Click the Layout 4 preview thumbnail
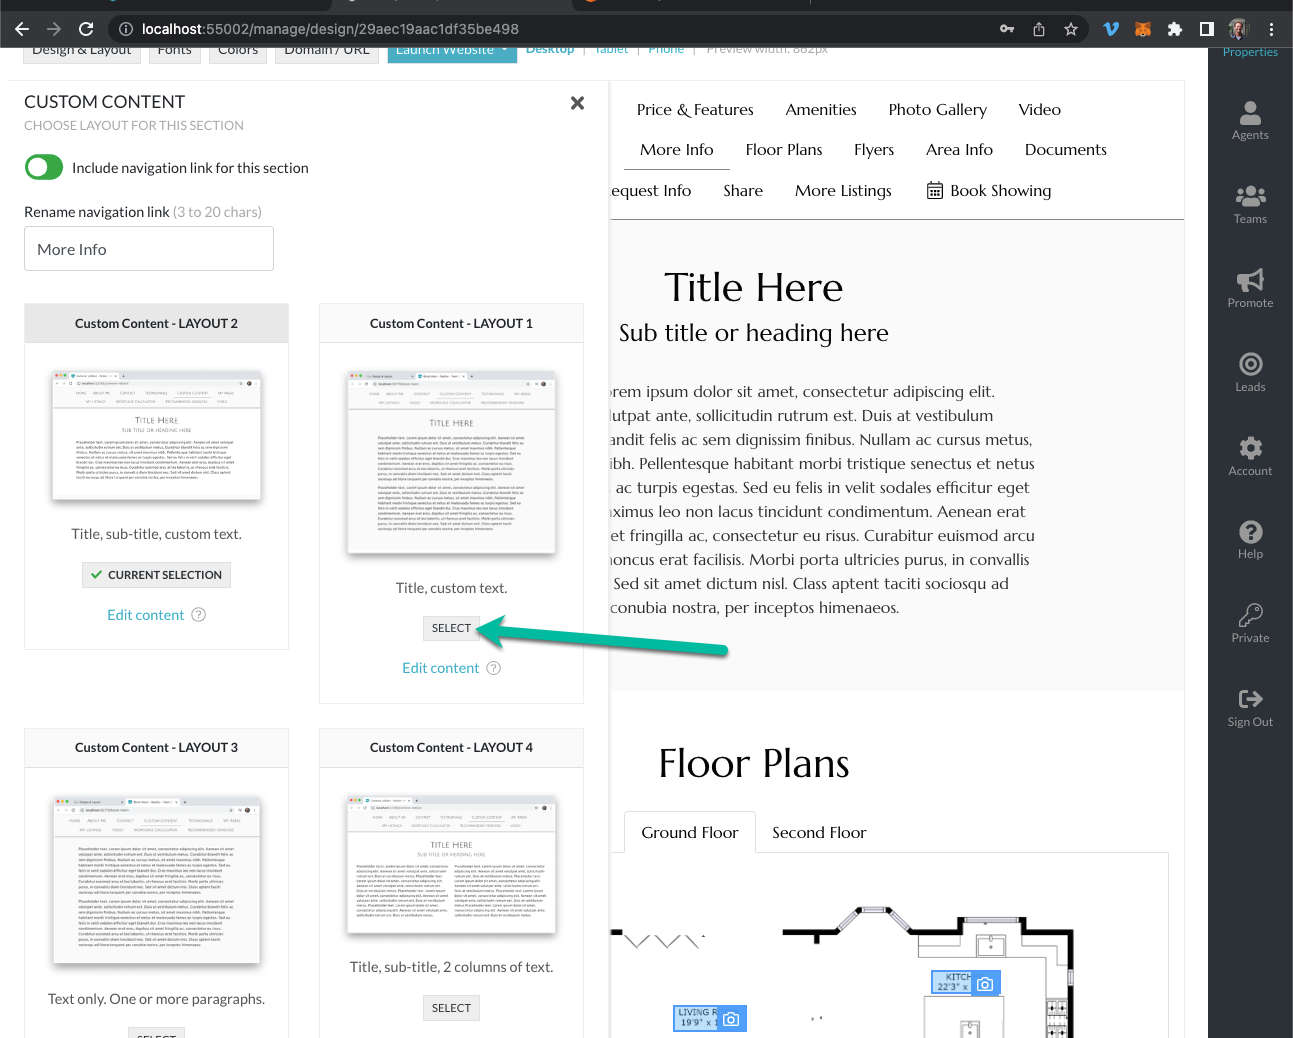 451,865
